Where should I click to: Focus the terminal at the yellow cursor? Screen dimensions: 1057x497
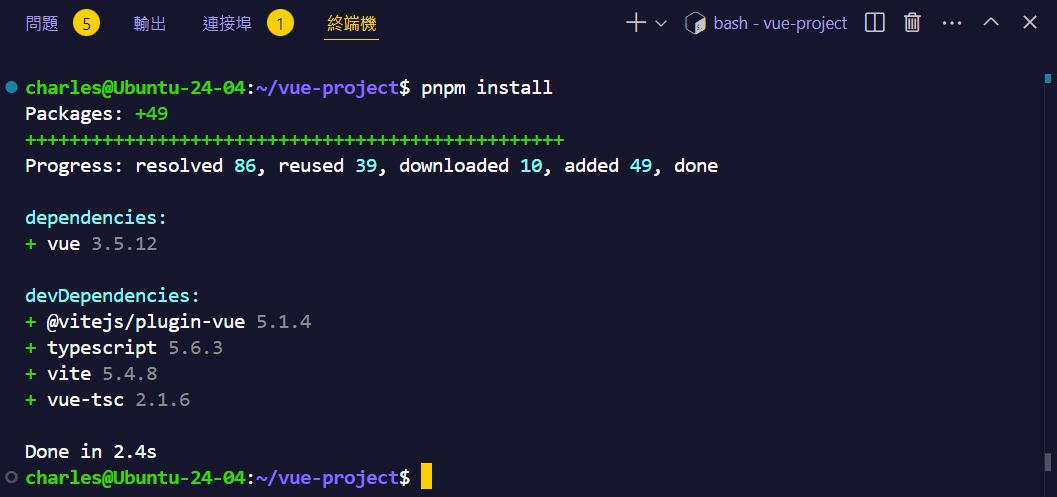[426, 477]
